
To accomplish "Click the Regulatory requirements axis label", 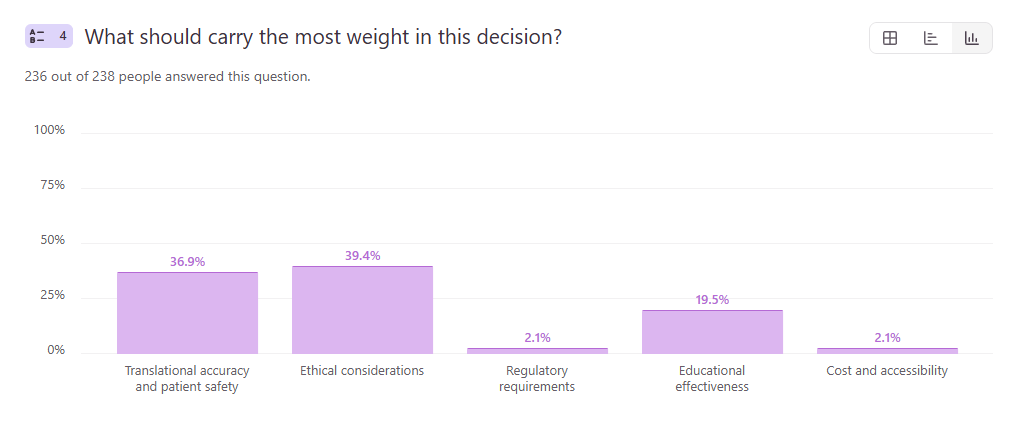I will tap(537, 378).
